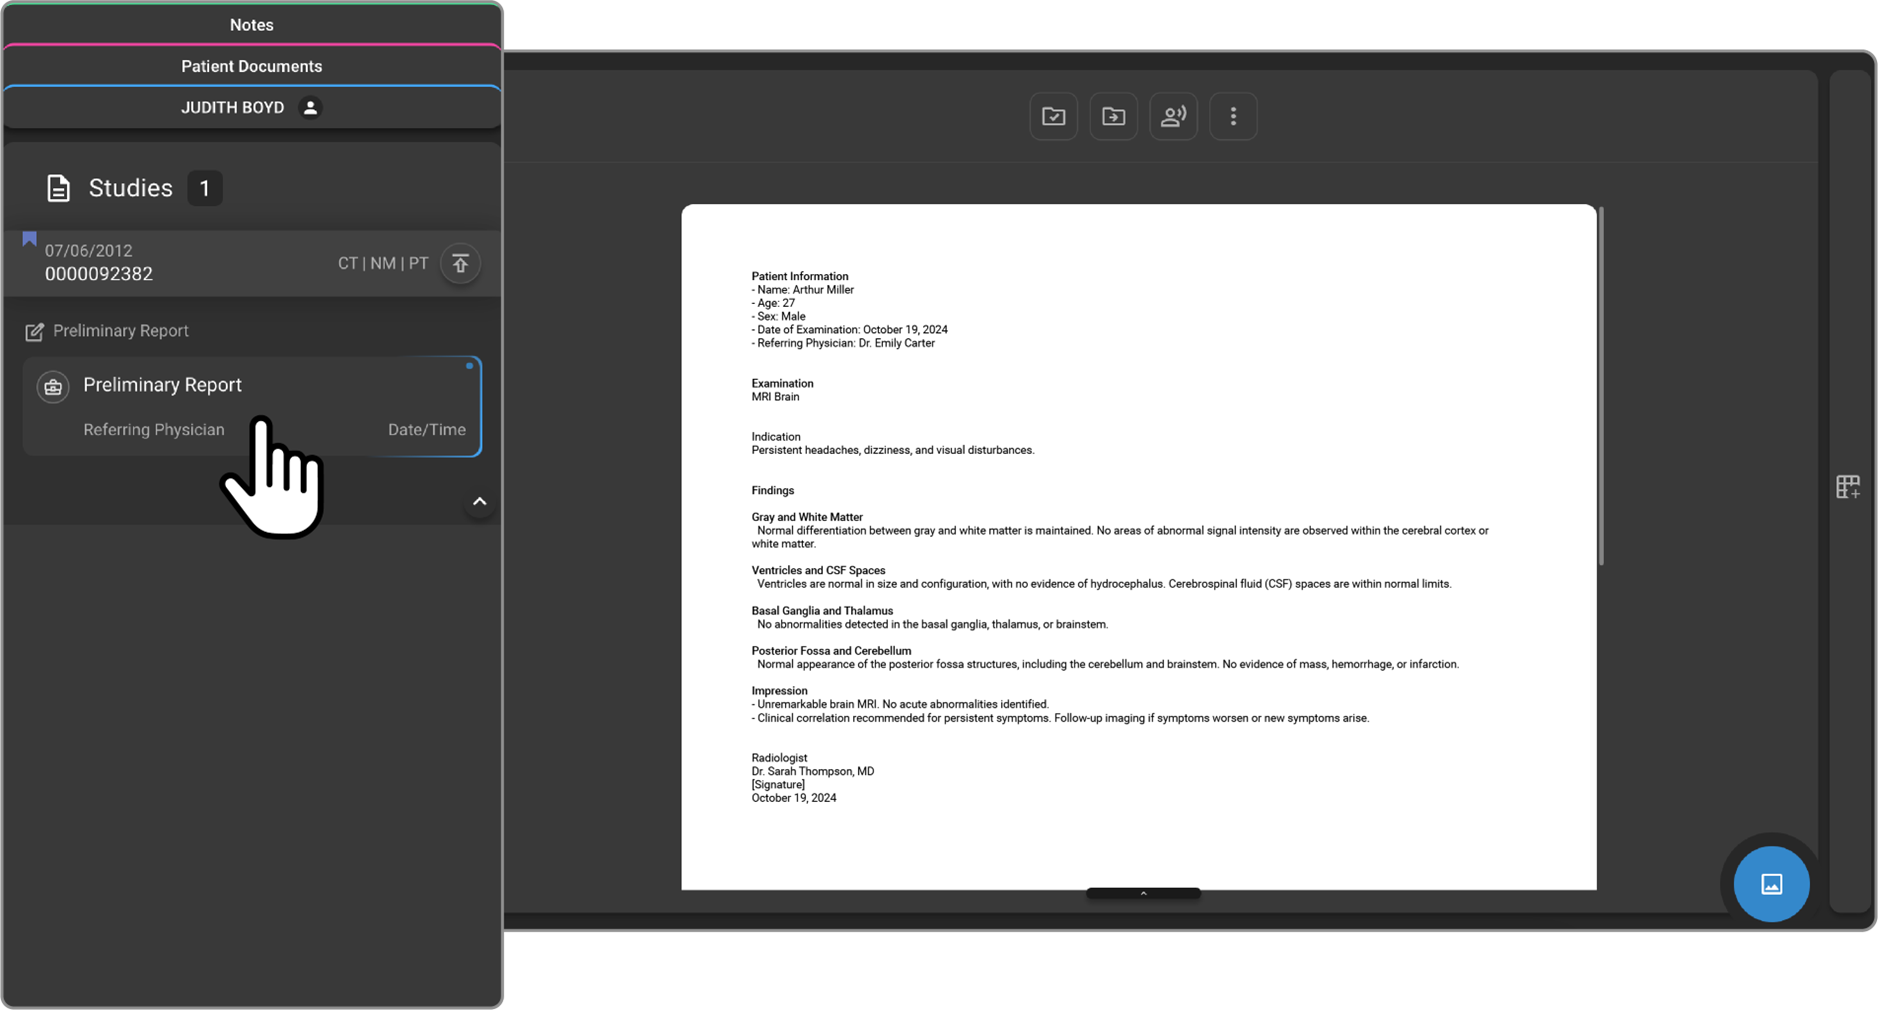
Task: Click the Studies count badge showing 1
Action: pos(205,188)
